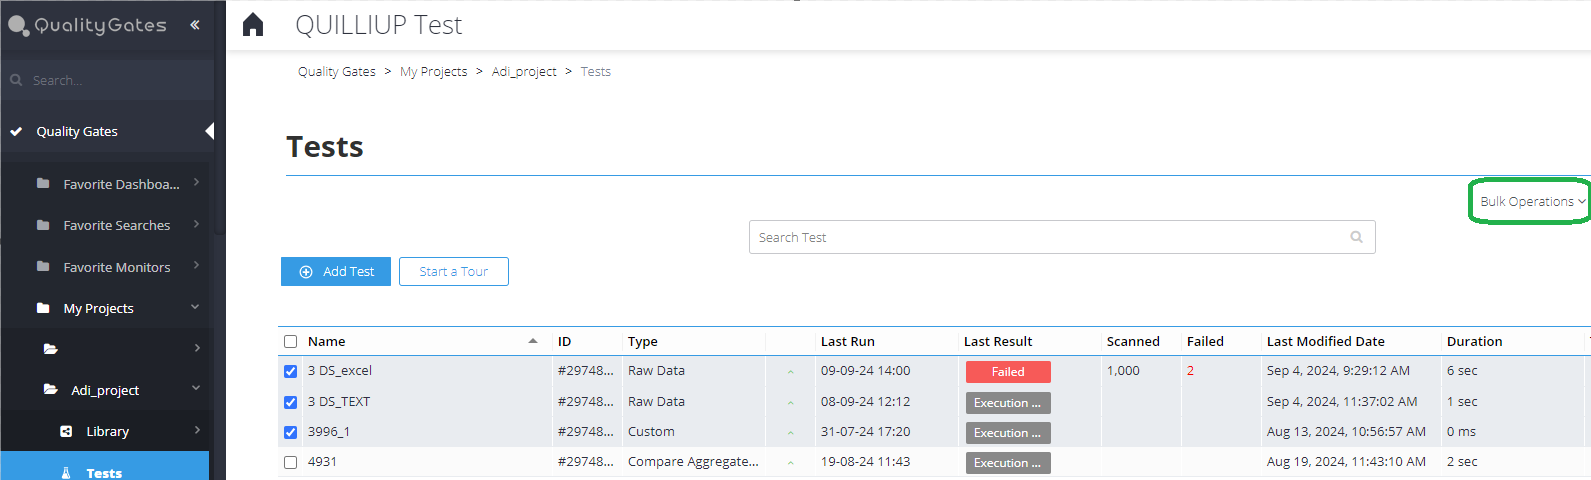This screenshot has width=1591, height=480.
Task: Click Adi_project breadcrumb link
Action: [524, 71]
